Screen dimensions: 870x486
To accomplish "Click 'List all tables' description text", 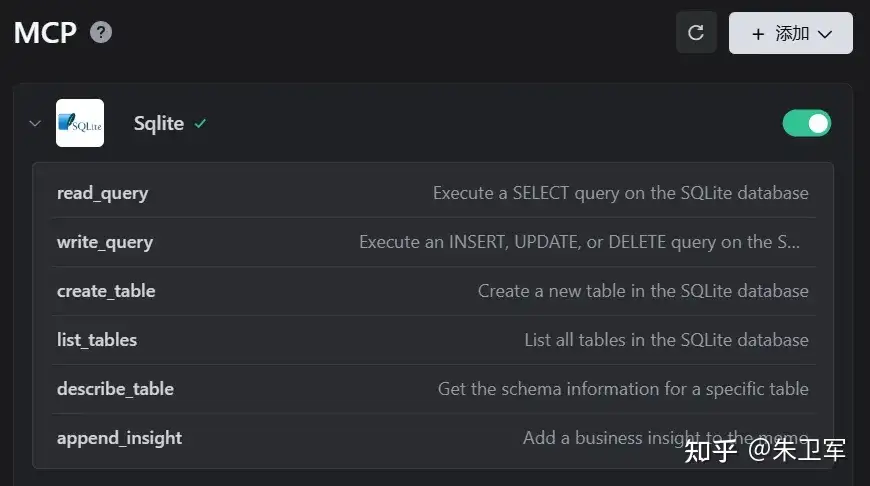I will (666, 340).
